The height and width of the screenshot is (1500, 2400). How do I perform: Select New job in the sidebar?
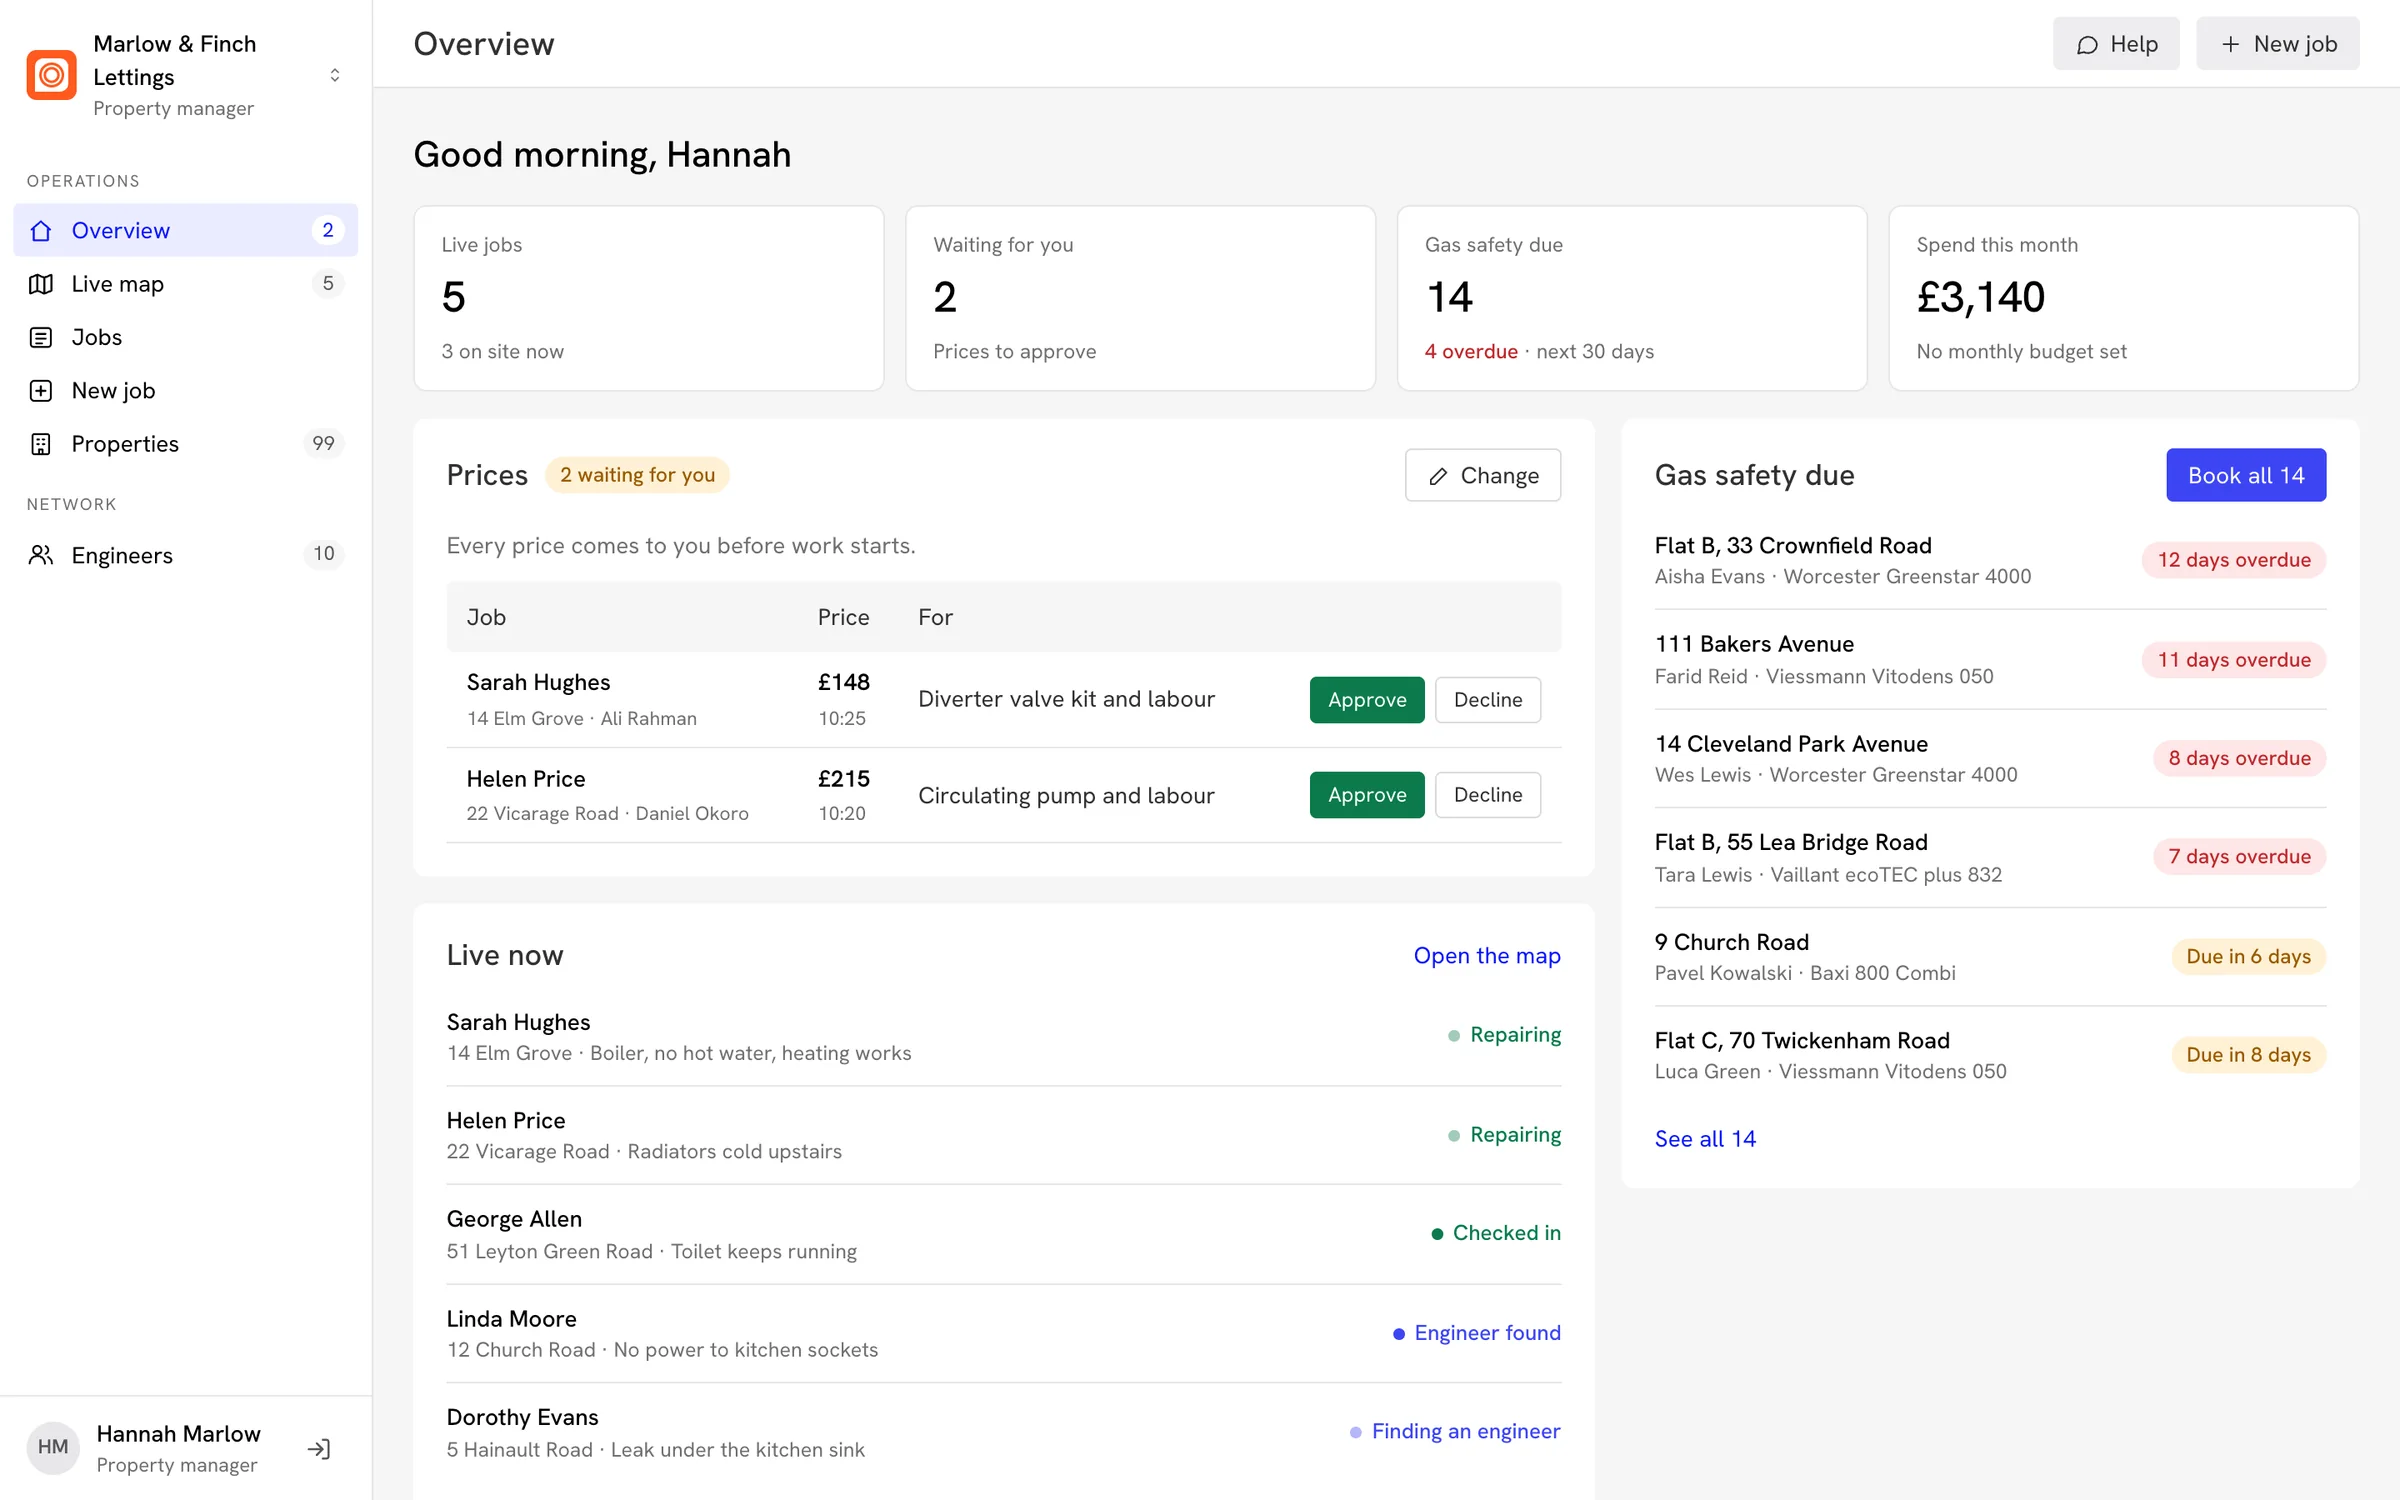[x=185, y=390]
